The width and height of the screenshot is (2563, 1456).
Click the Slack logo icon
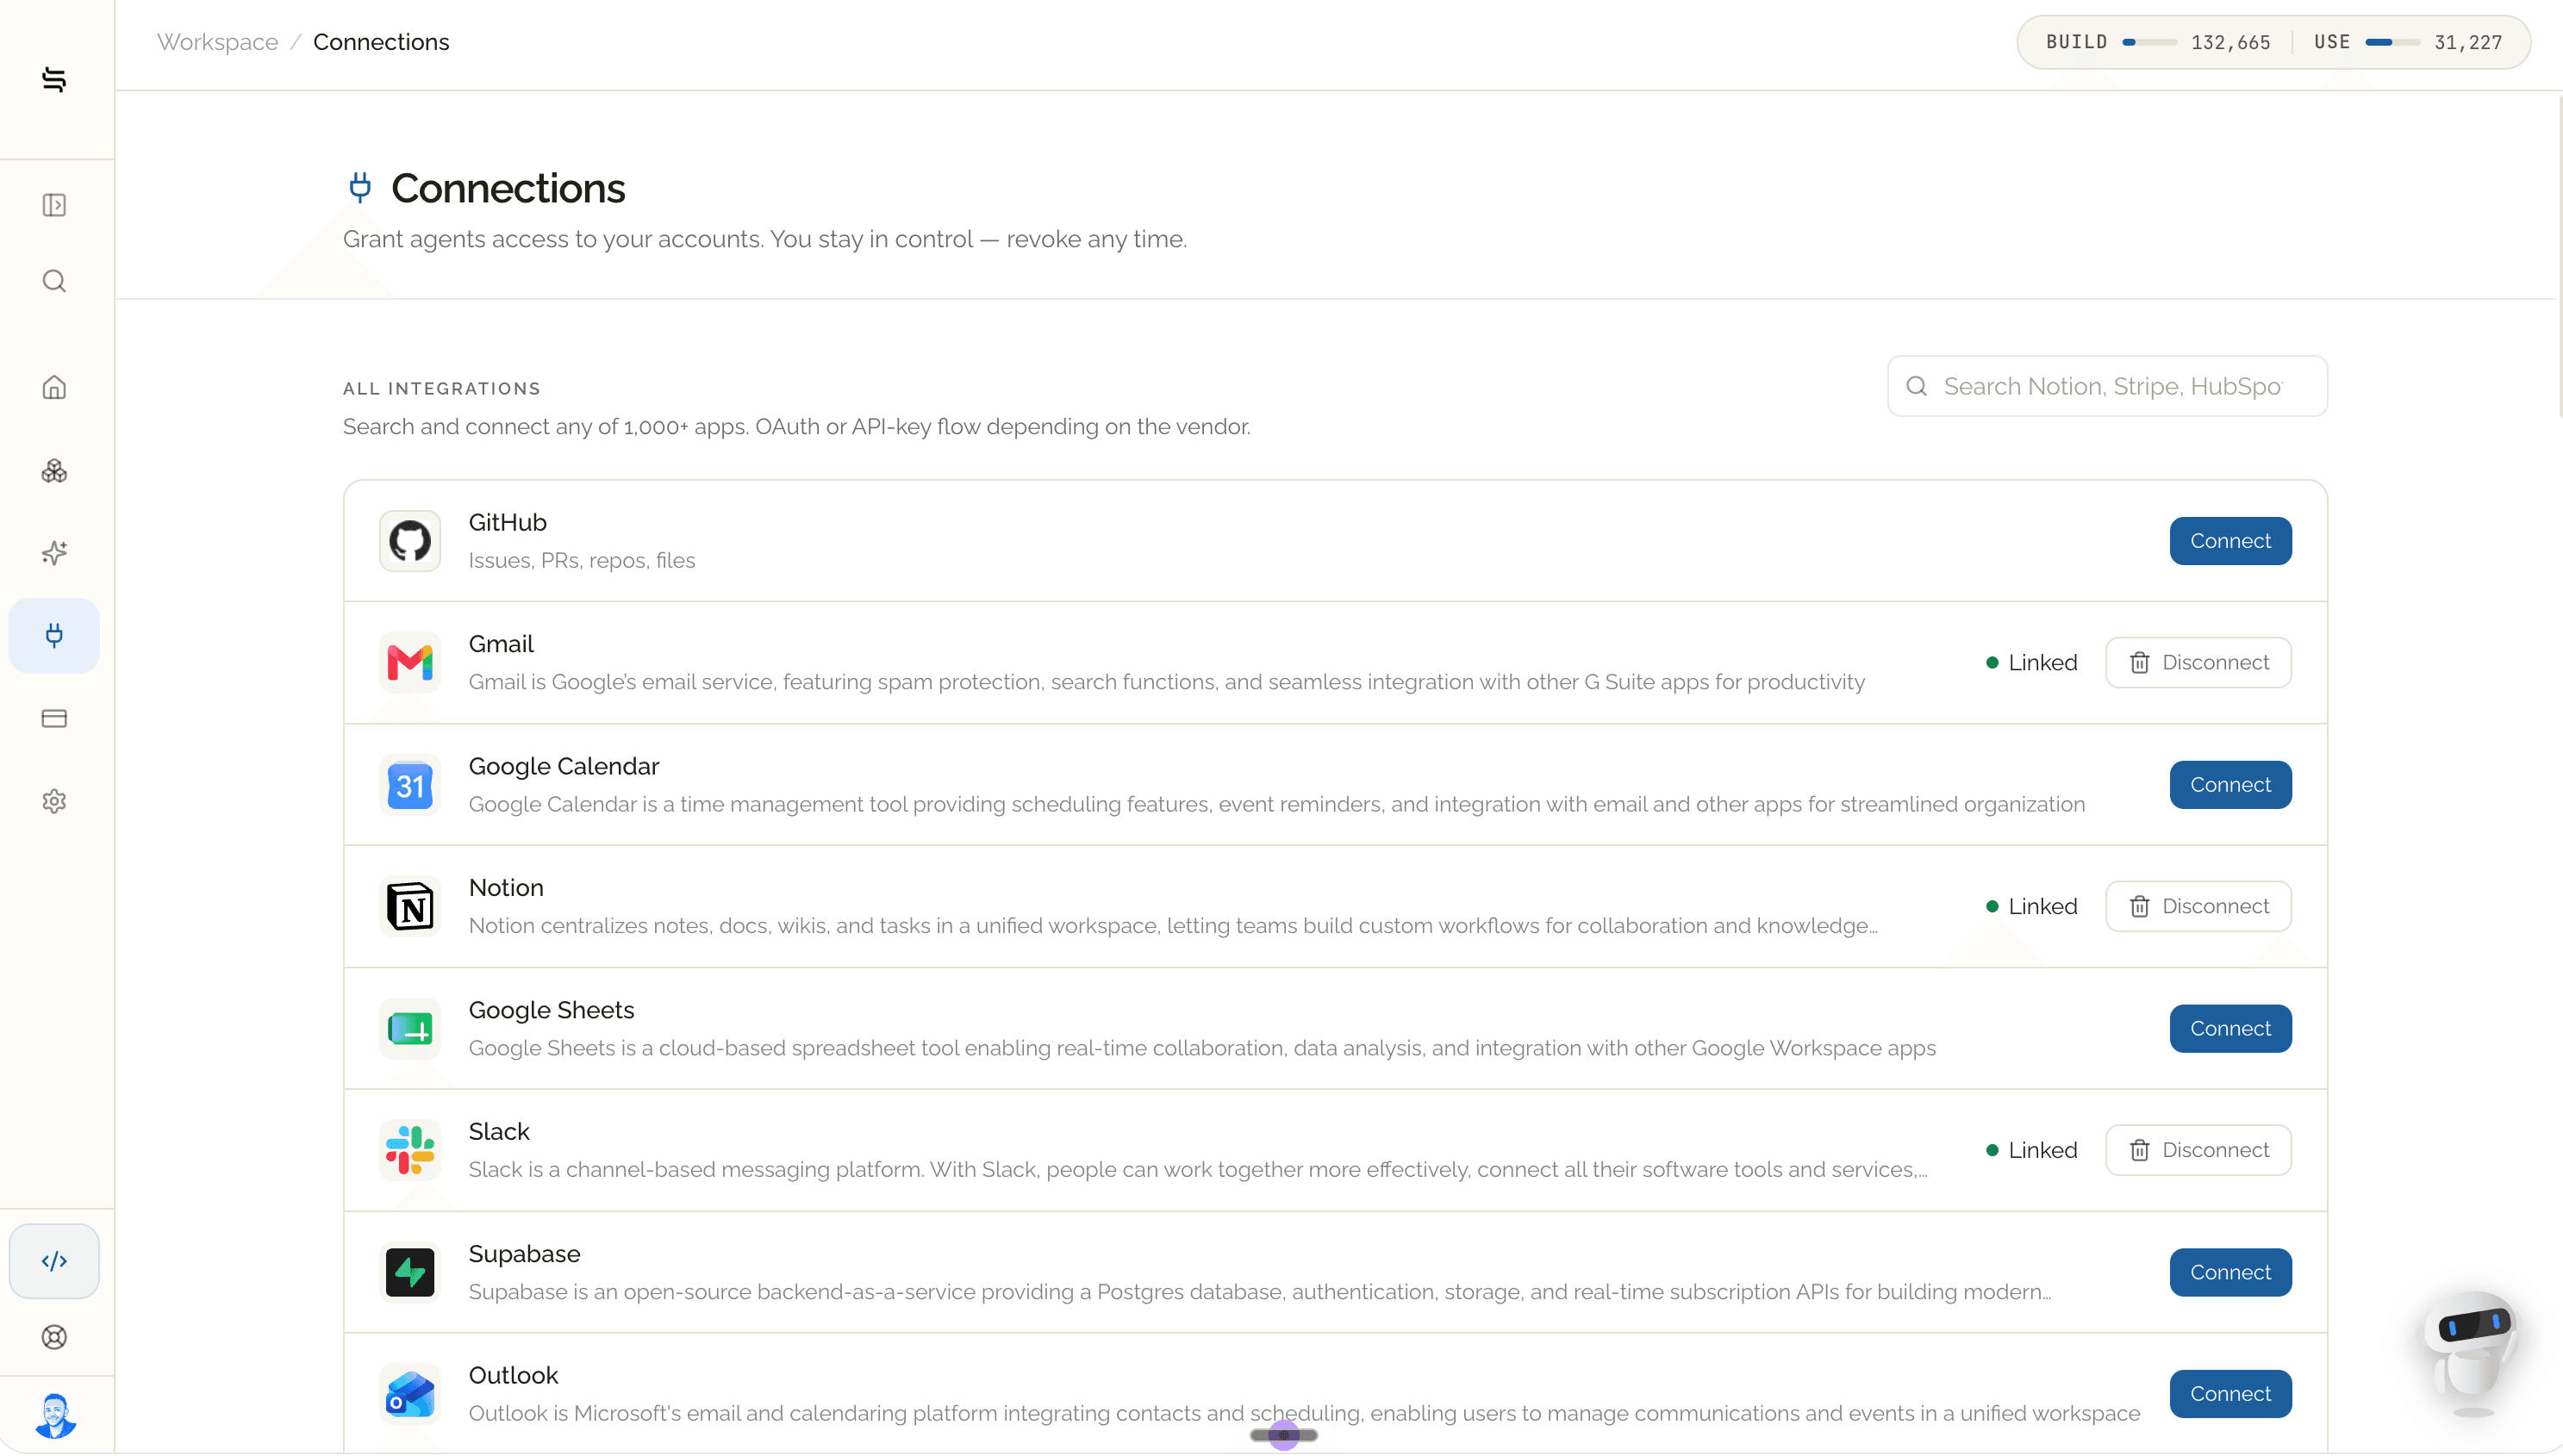pyautogui.click(x=410, y=1151)
